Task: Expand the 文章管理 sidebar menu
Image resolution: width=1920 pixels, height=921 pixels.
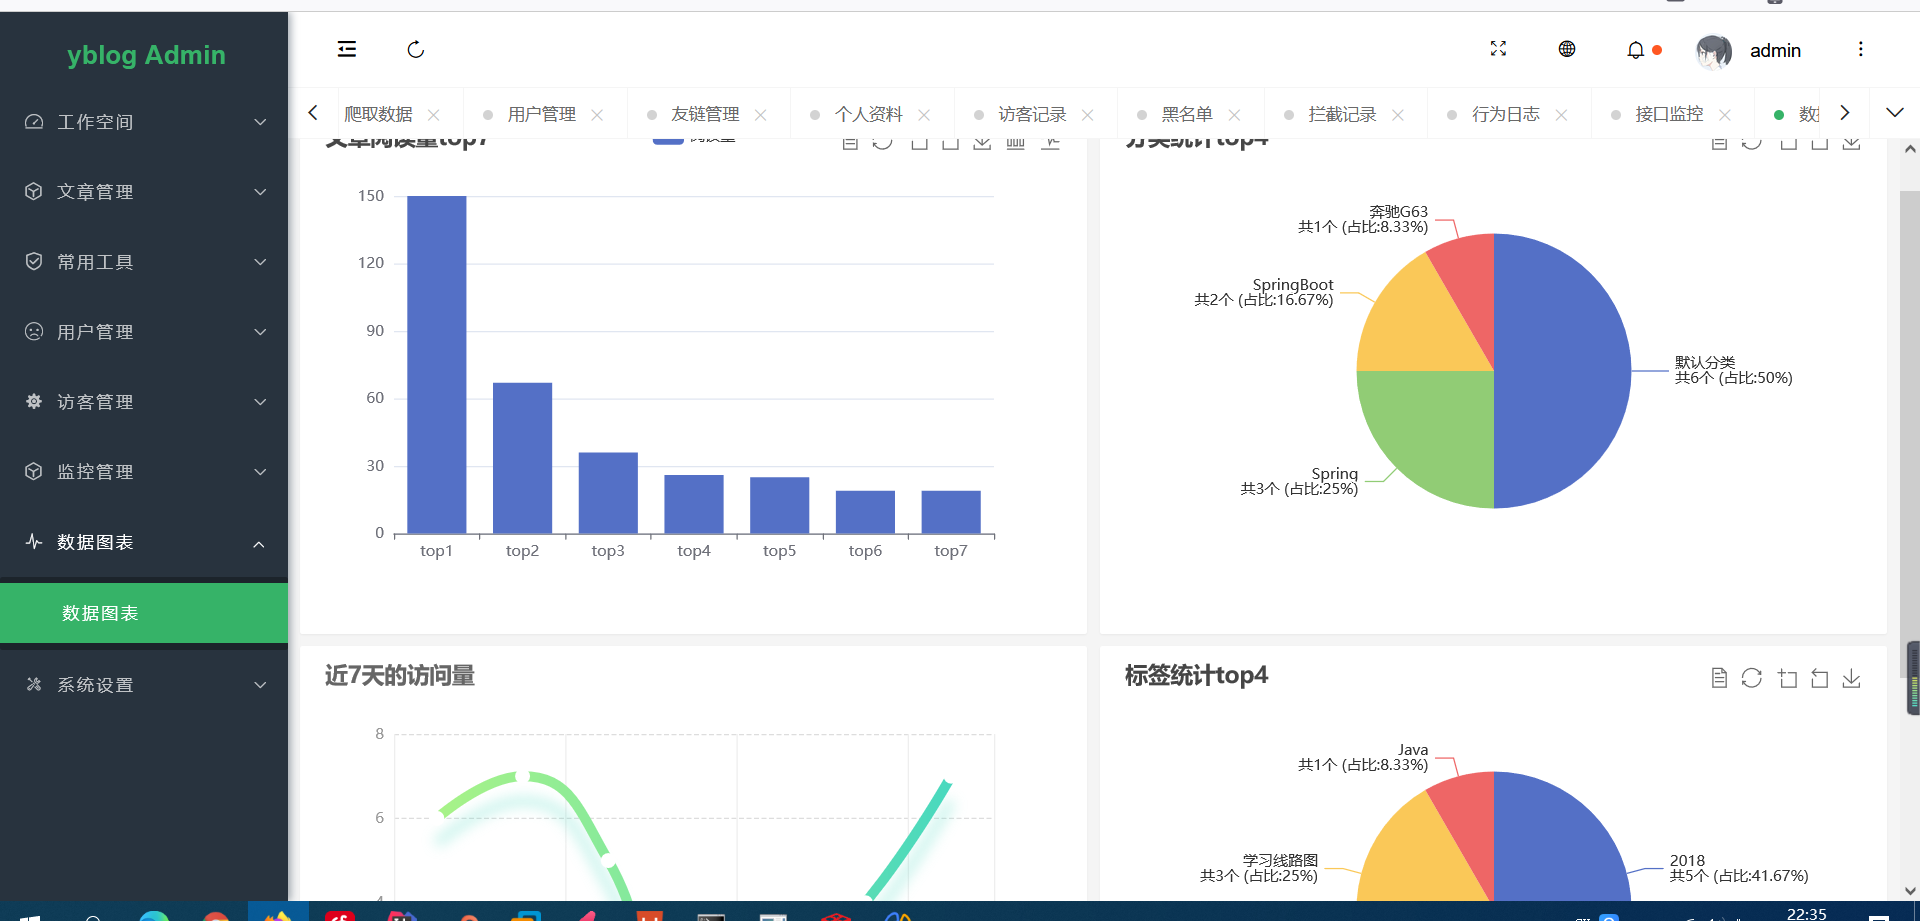Action: tap(144, 192)
